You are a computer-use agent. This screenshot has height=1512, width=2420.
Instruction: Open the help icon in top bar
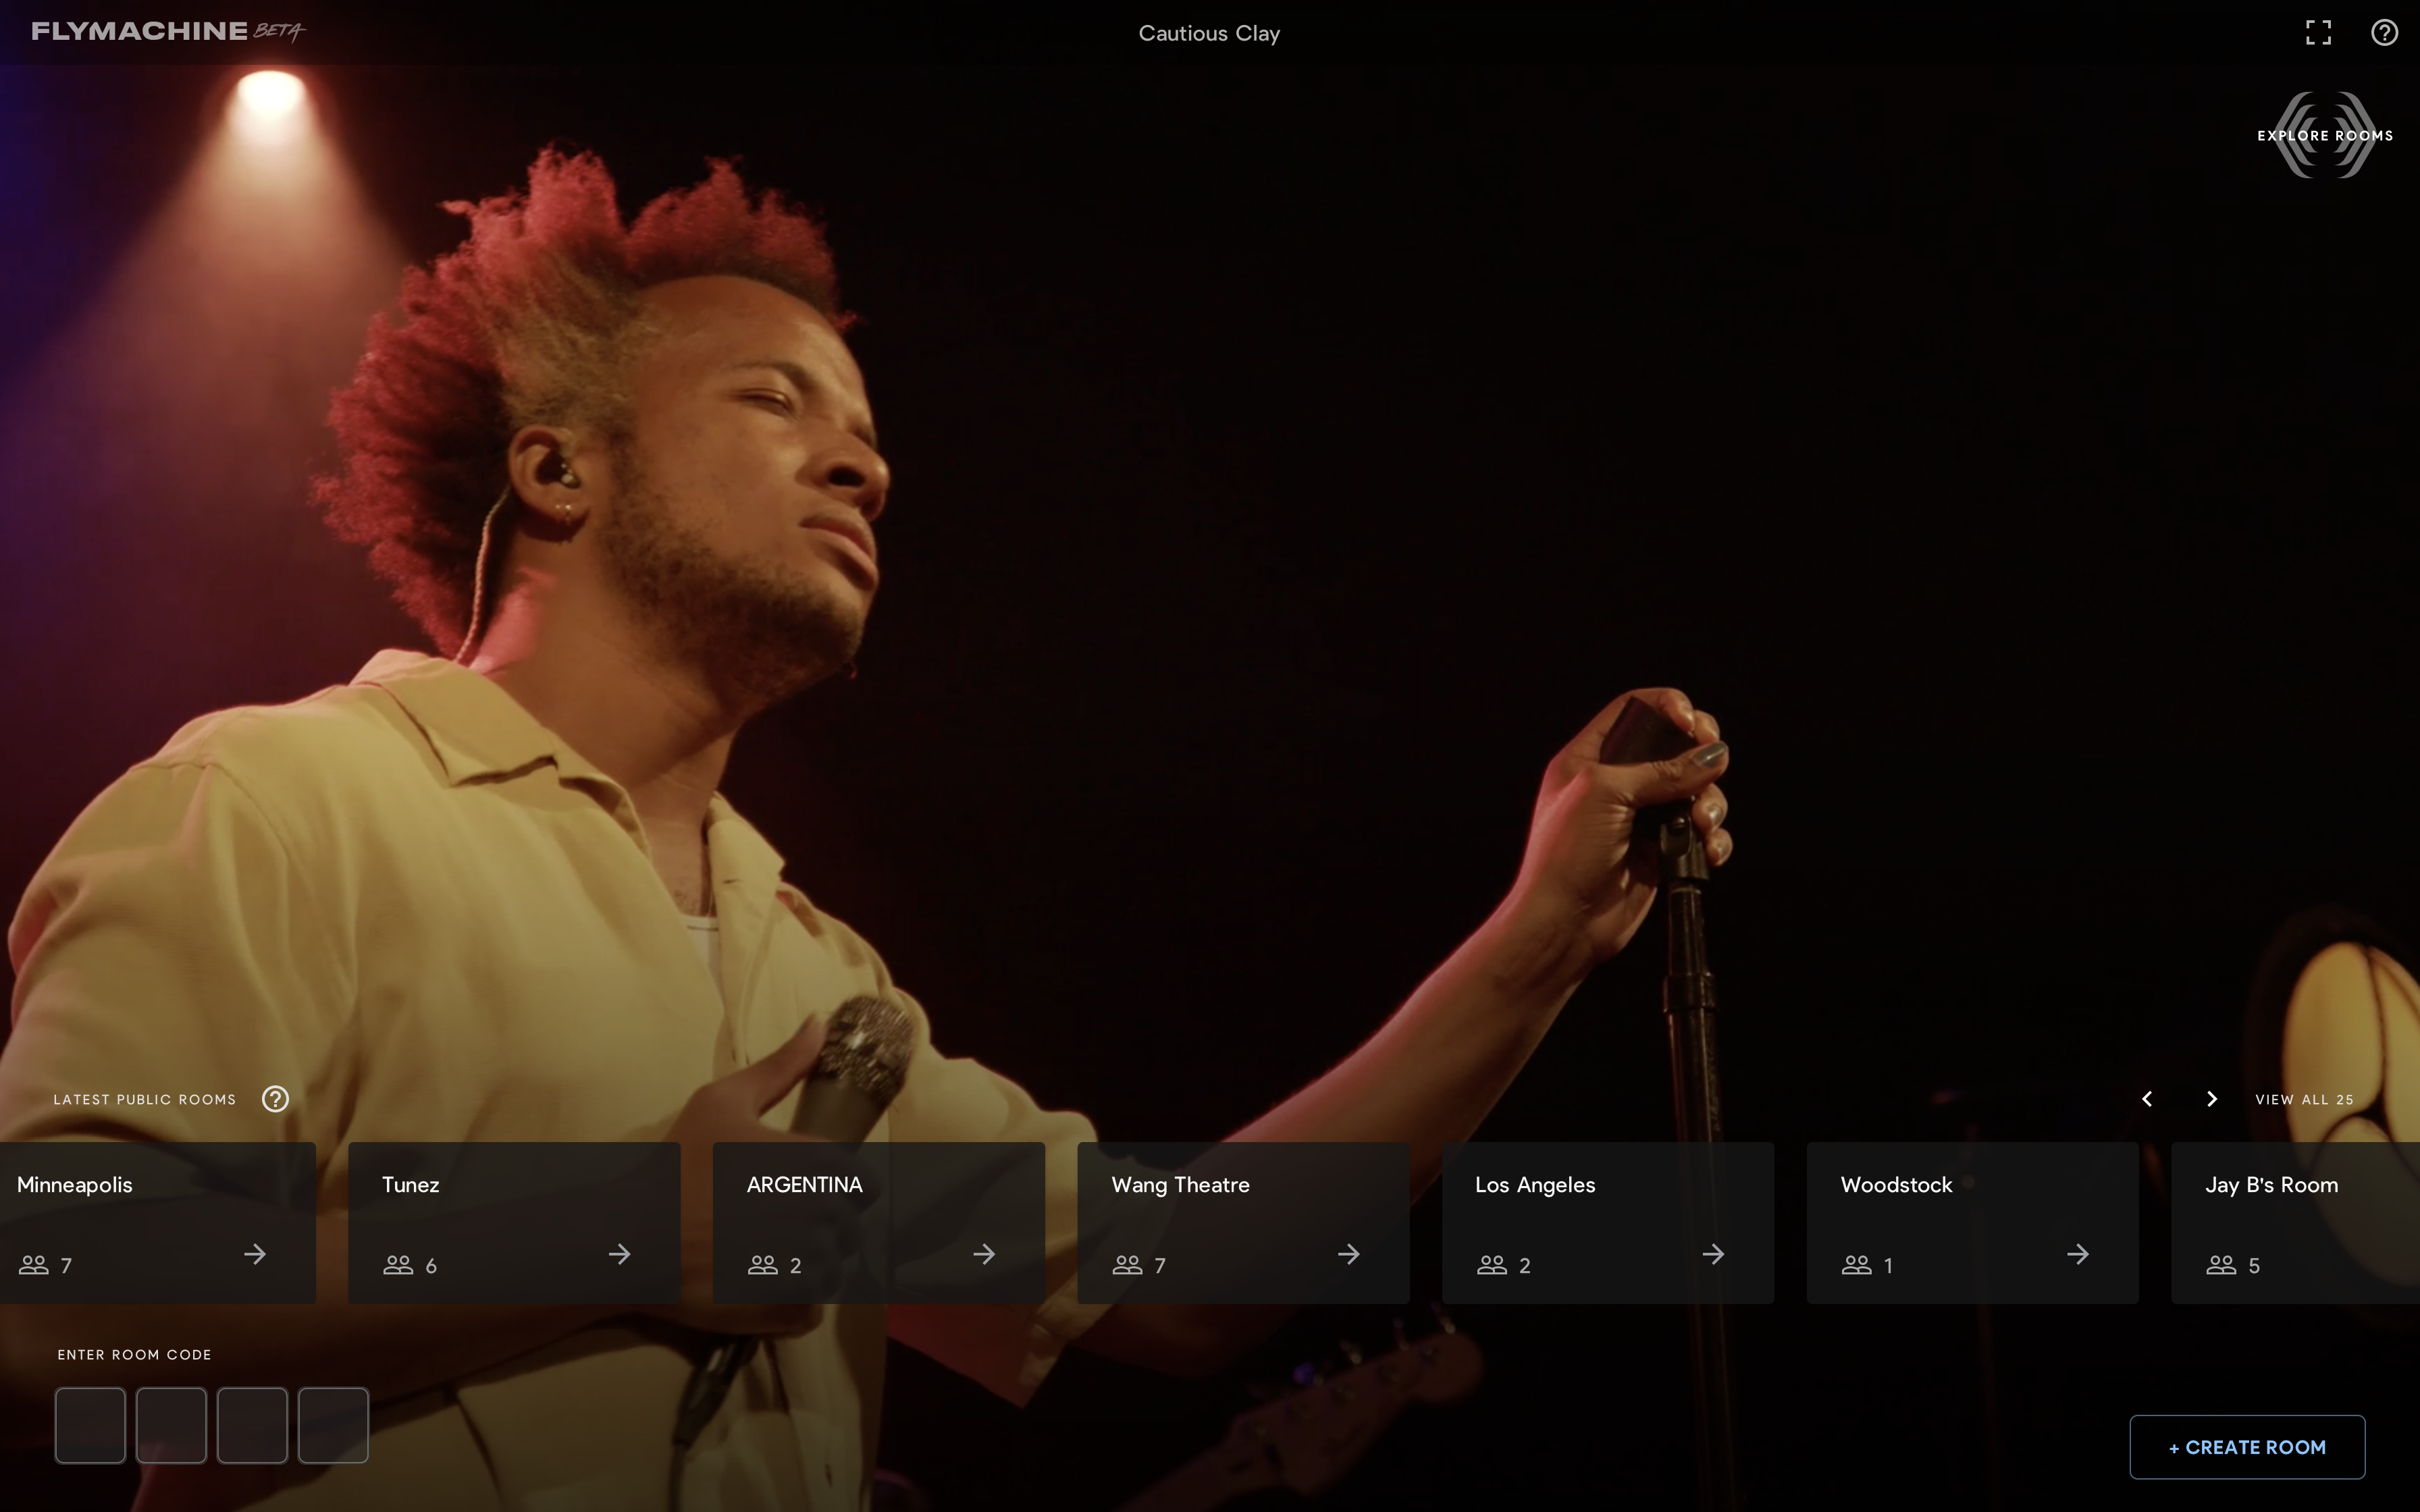click(x=2384, y=33)
